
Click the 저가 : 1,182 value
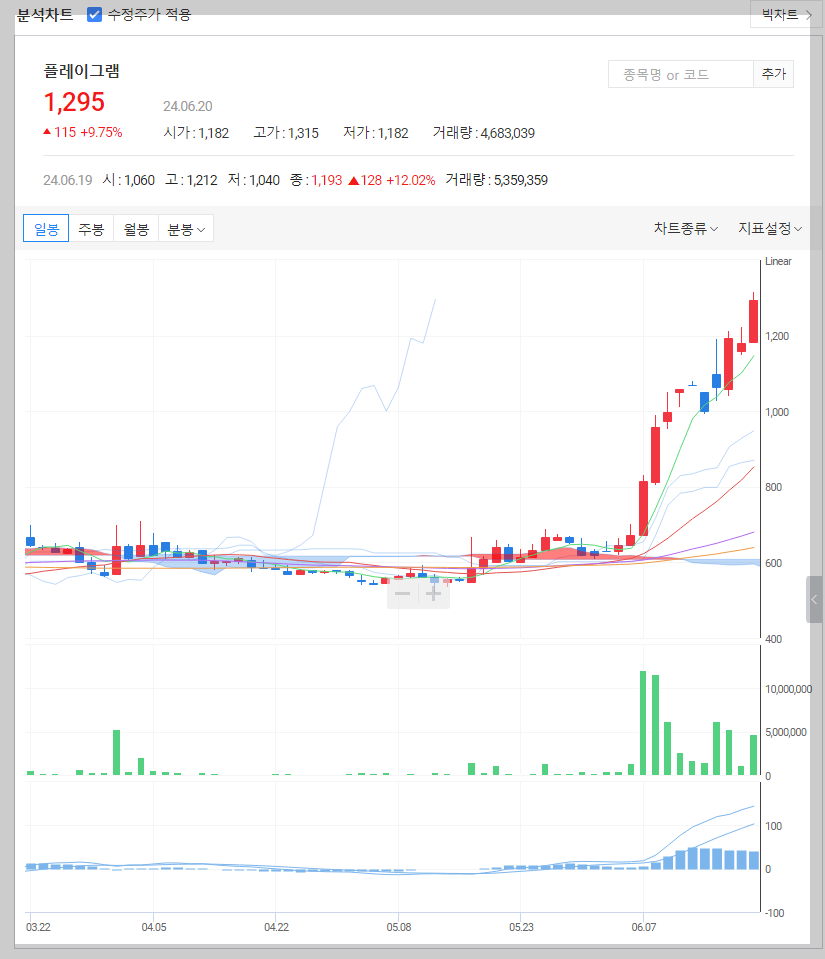pos(376,133)
